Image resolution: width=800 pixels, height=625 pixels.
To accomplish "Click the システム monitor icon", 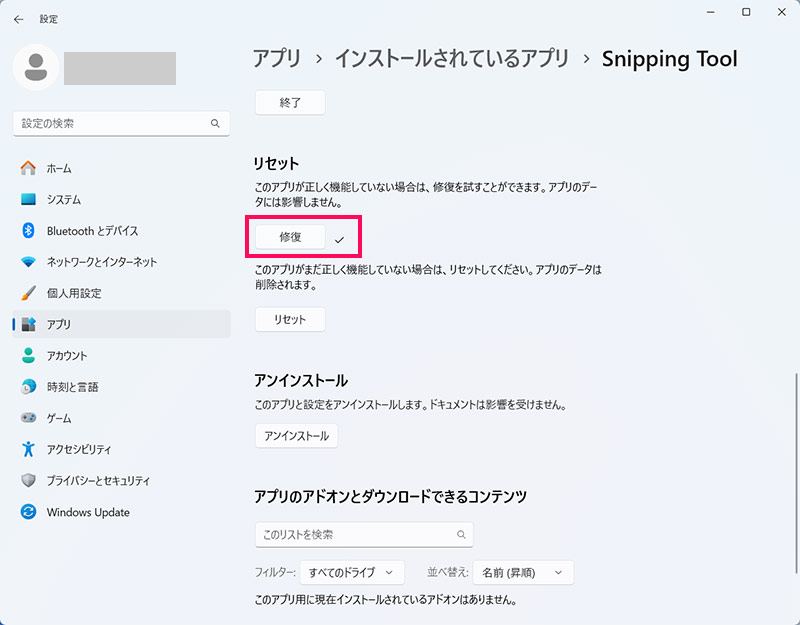I will point(29,199).
